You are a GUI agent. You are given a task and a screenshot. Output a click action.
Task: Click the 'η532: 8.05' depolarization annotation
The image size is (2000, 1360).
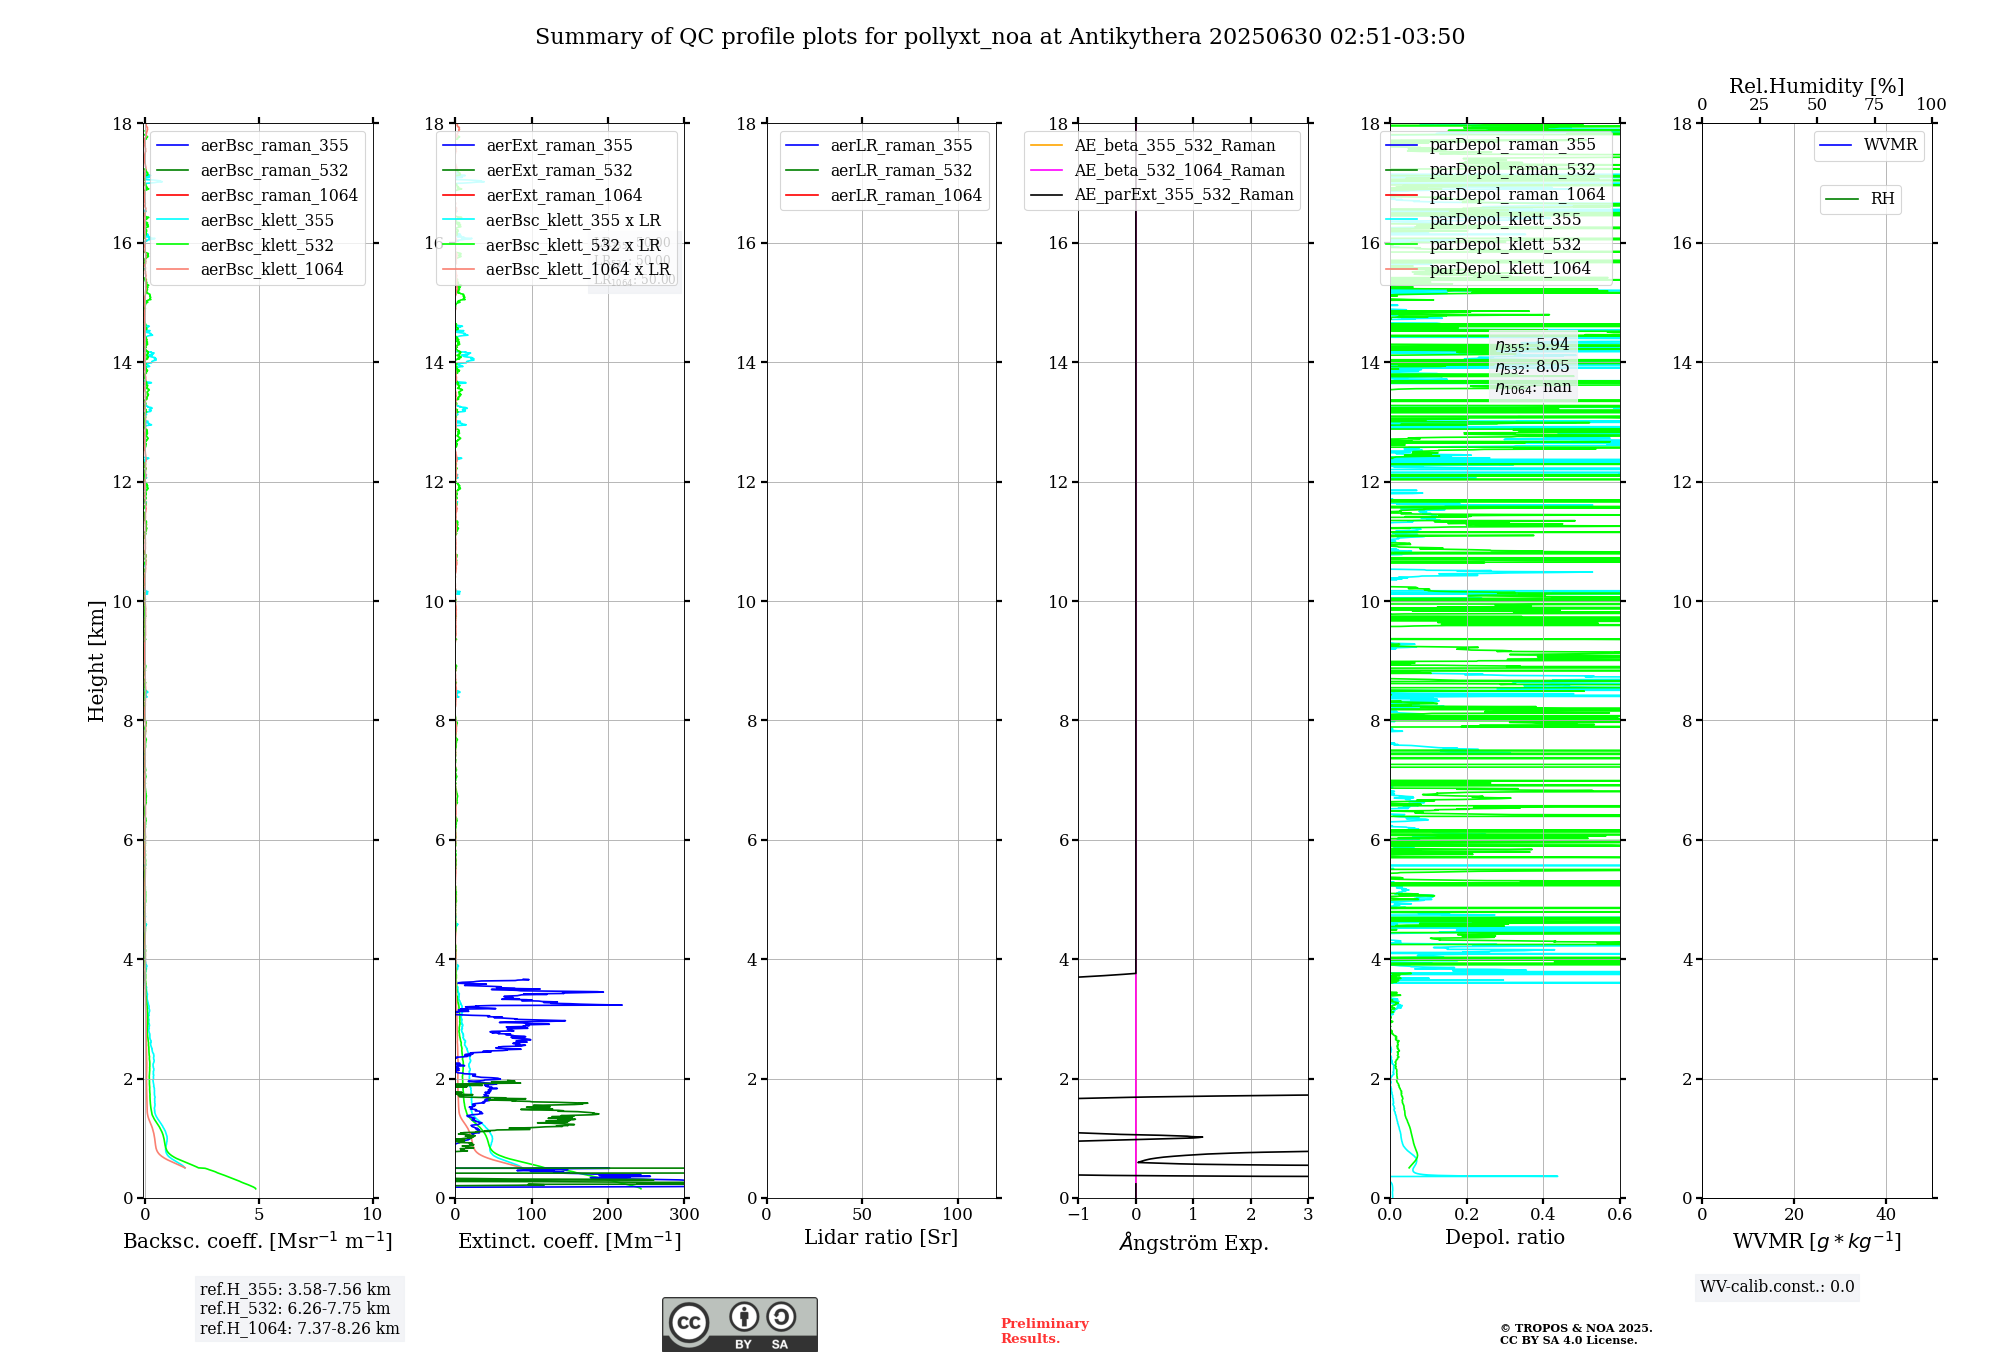[x=1532, y=367]
